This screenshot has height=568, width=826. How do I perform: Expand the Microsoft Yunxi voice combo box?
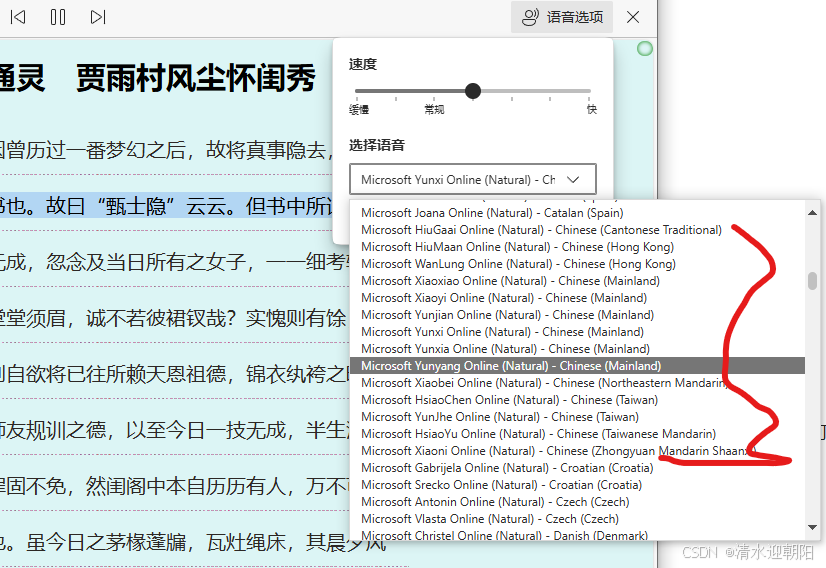[x=473, y=180]
